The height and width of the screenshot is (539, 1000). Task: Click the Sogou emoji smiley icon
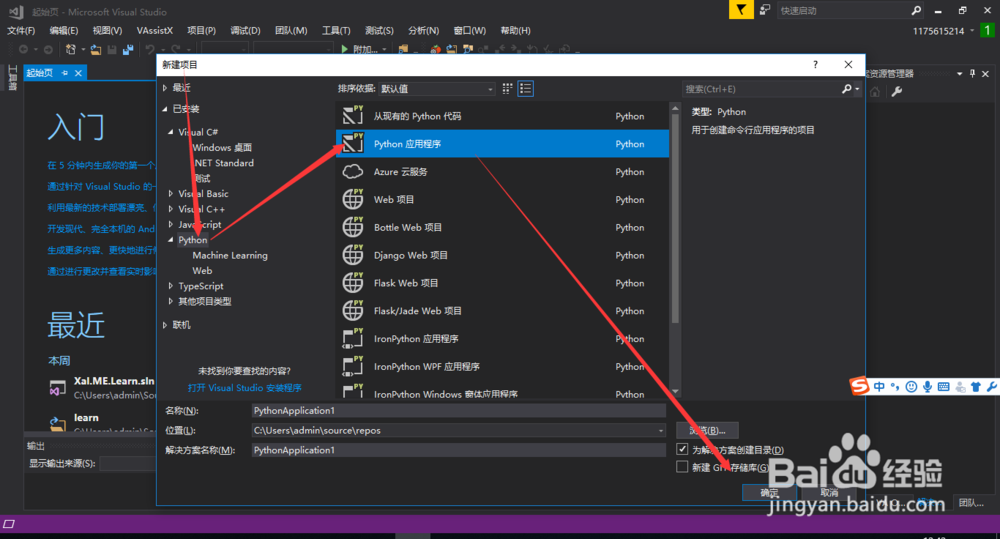pyautogui.click(x=911, y=387)
